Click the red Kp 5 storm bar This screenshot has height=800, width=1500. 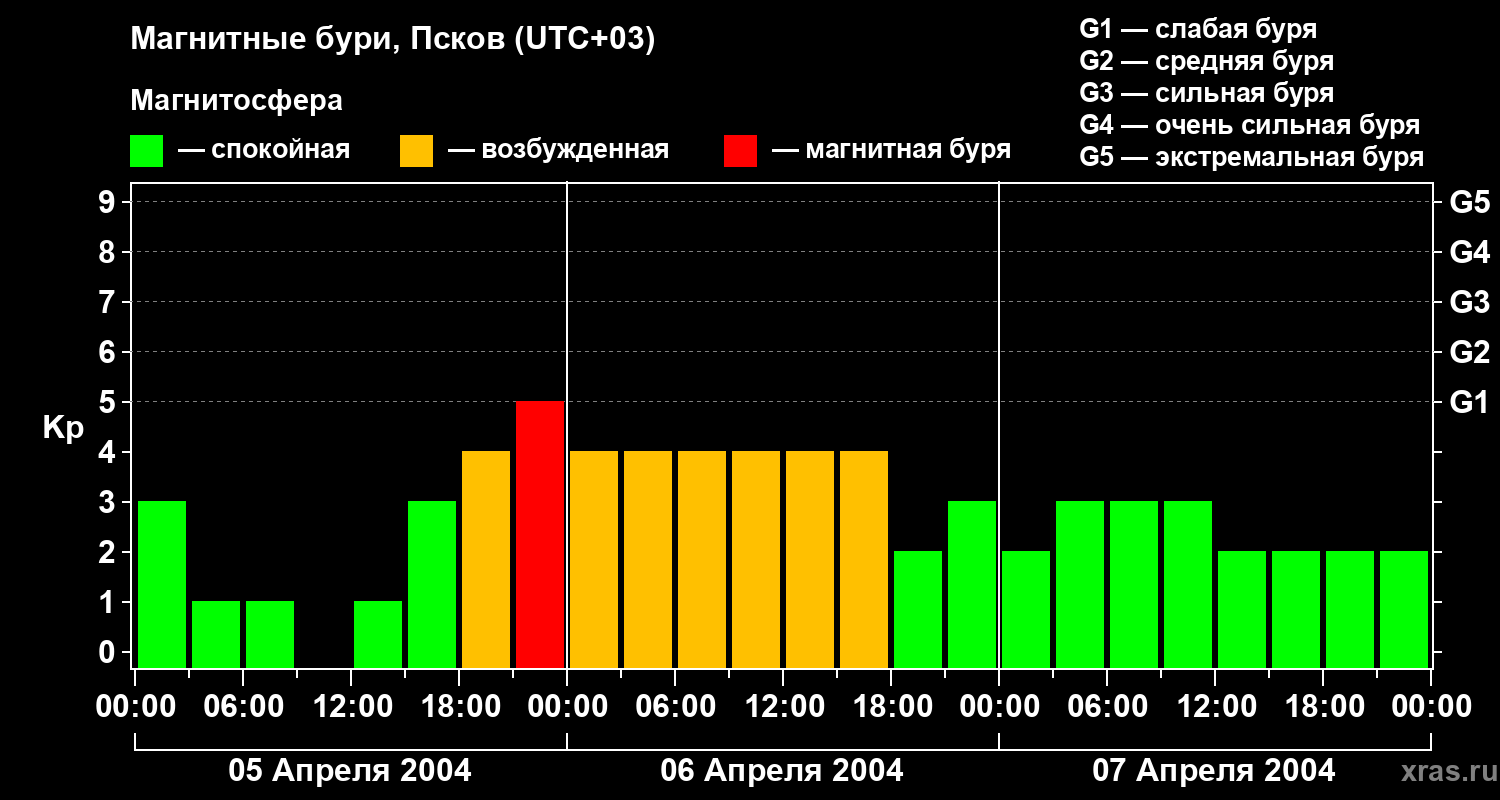pos(540,534)
